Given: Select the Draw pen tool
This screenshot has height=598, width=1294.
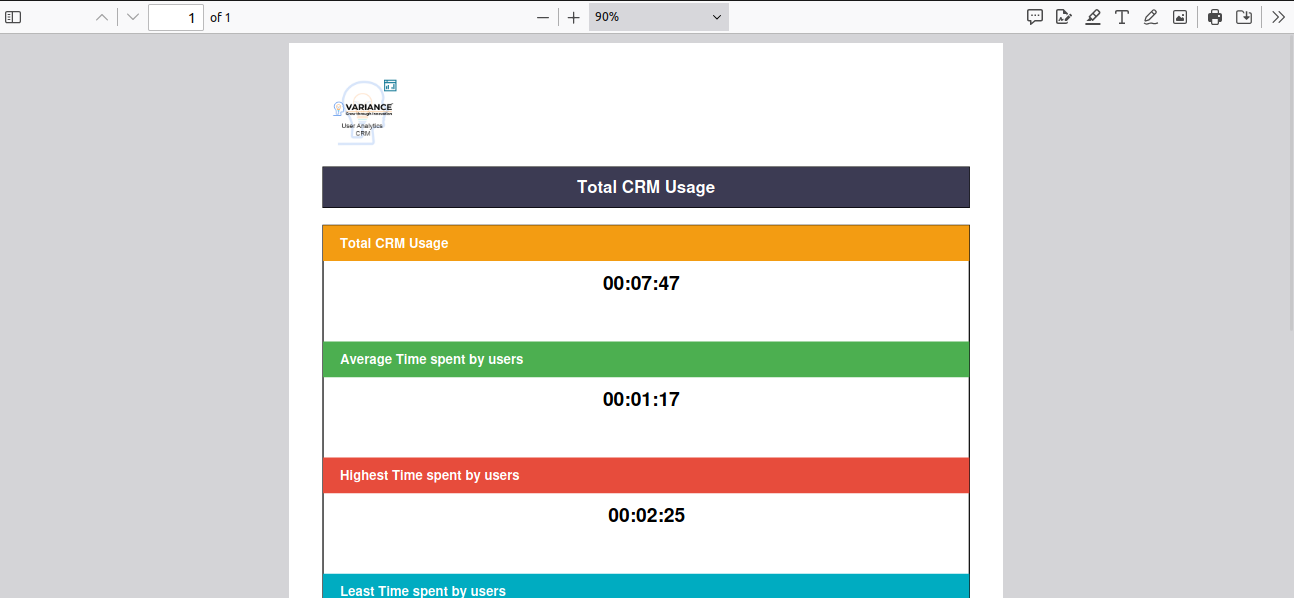Looking at the screenshot, I should pos(1151,17).
